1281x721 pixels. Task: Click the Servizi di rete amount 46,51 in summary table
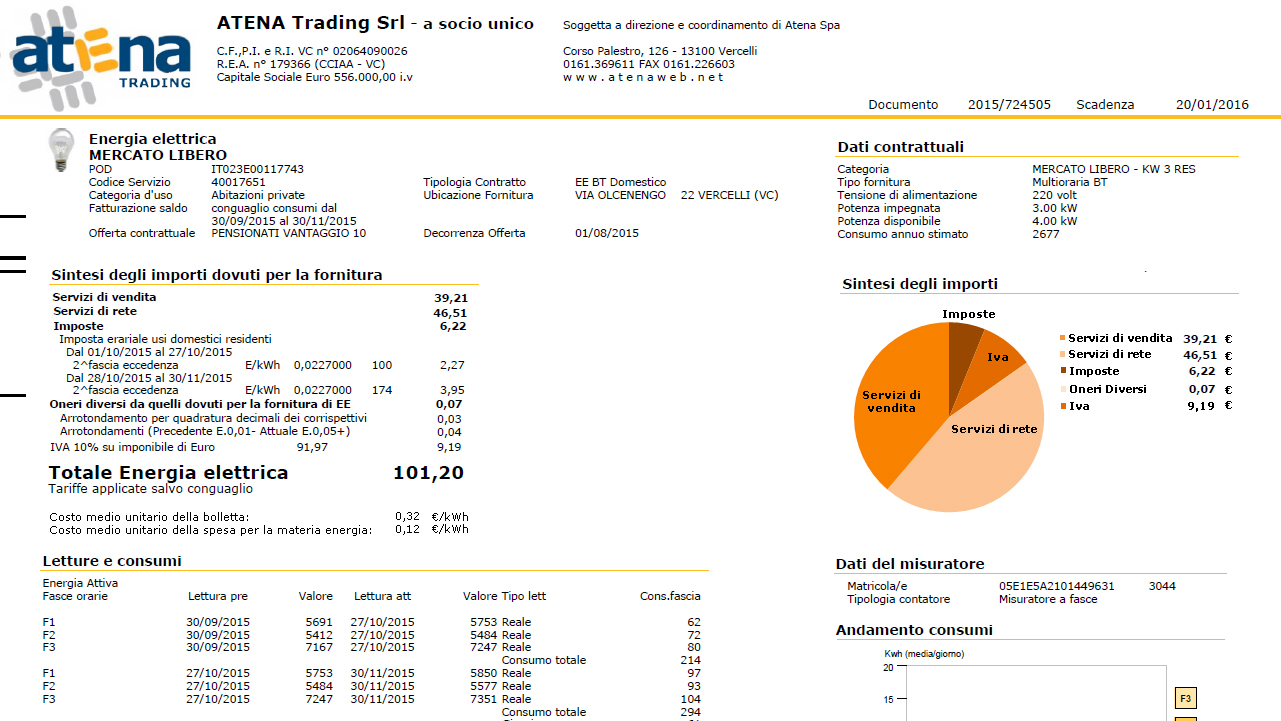(450, 312)
